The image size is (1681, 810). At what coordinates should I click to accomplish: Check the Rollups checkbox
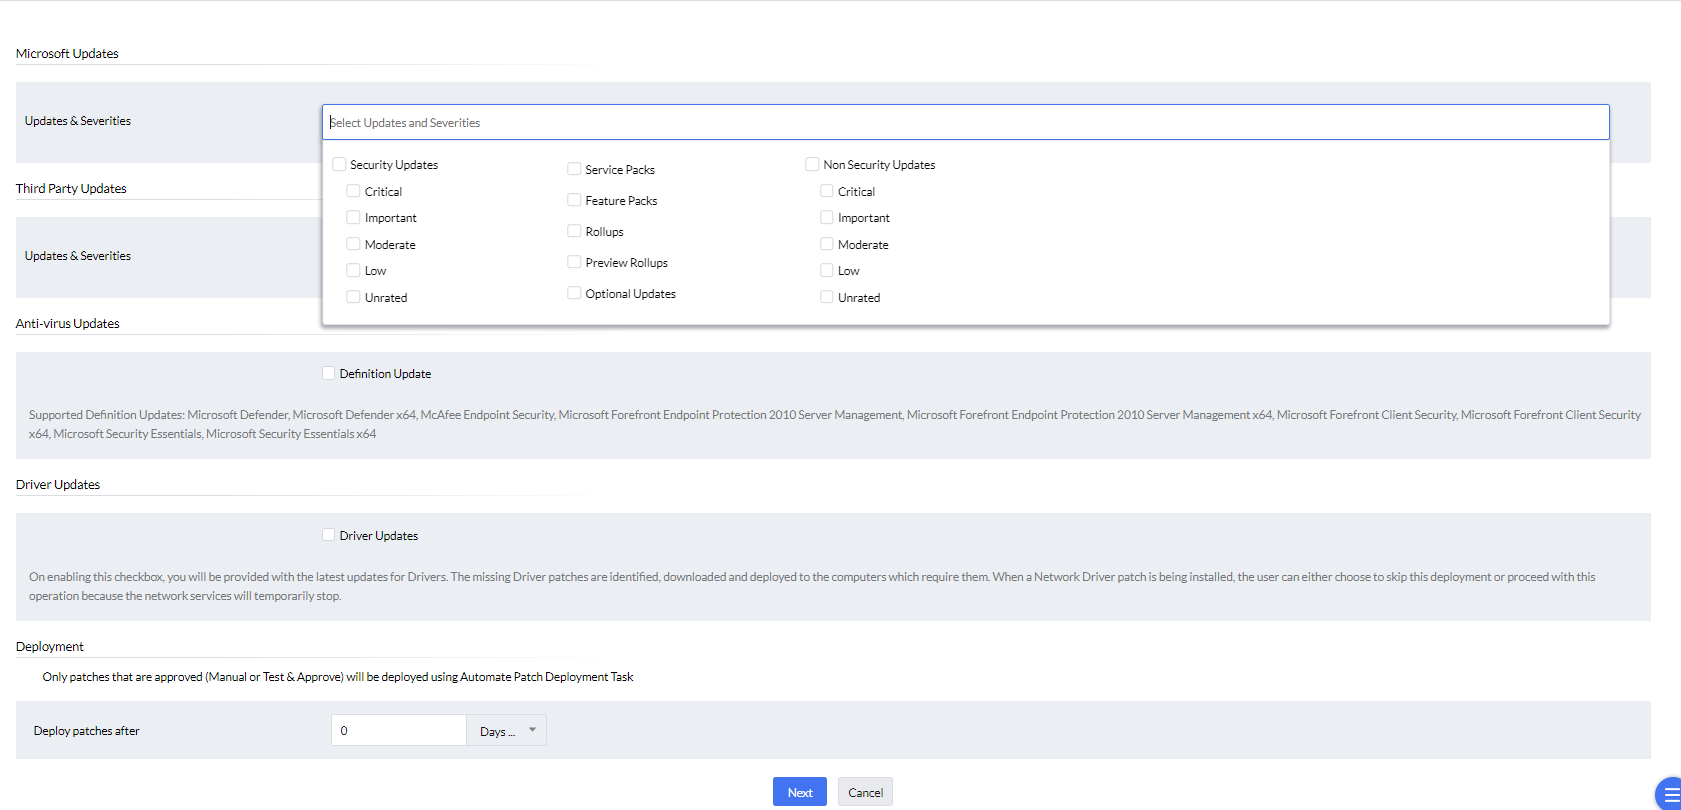pos(575,231)
